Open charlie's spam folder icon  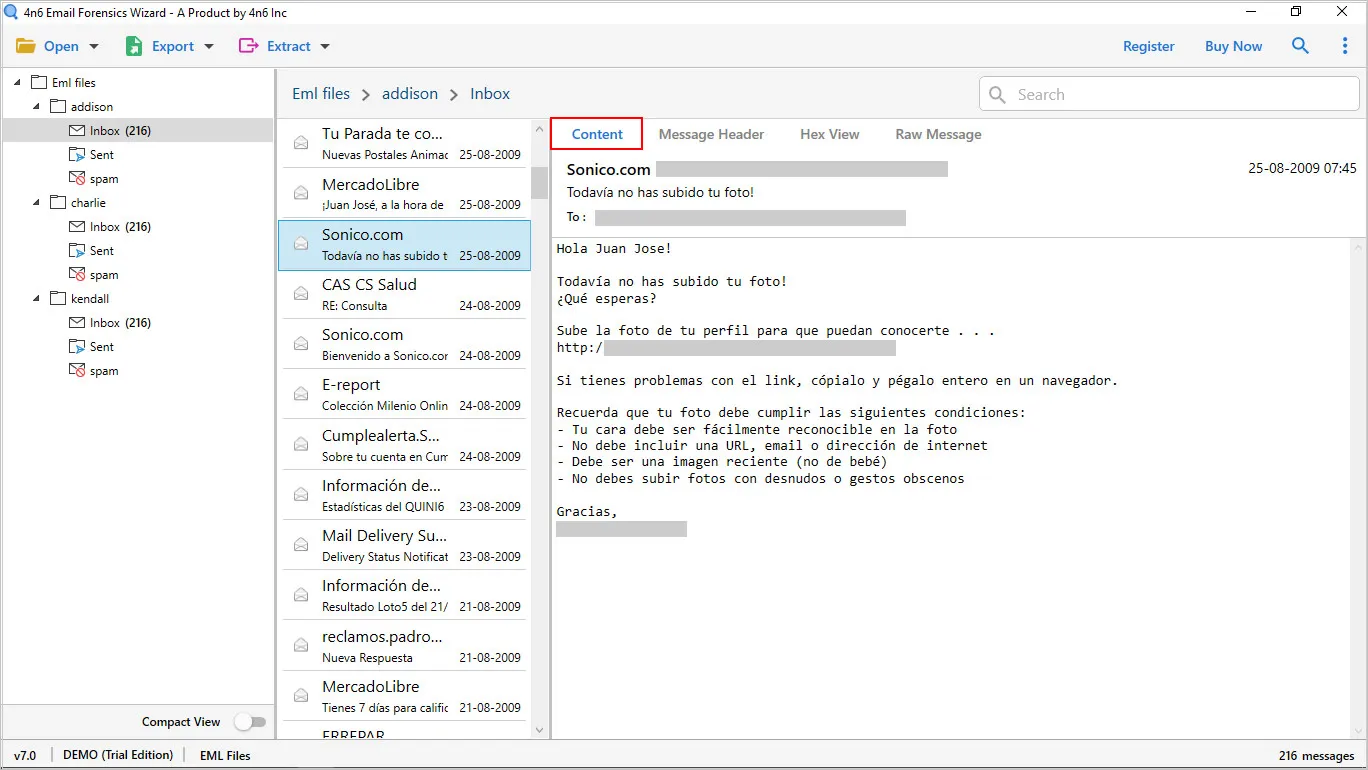pos(77,275)
